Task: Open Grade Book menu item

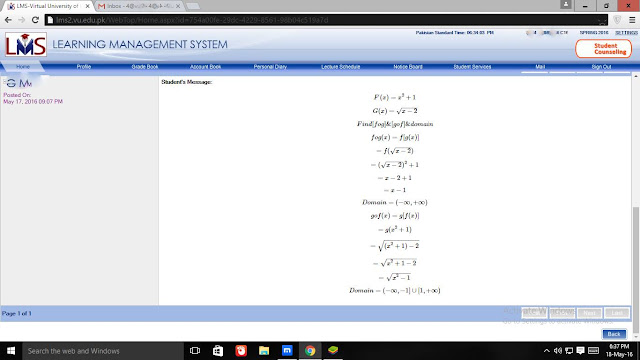Action: pos(144,67)
